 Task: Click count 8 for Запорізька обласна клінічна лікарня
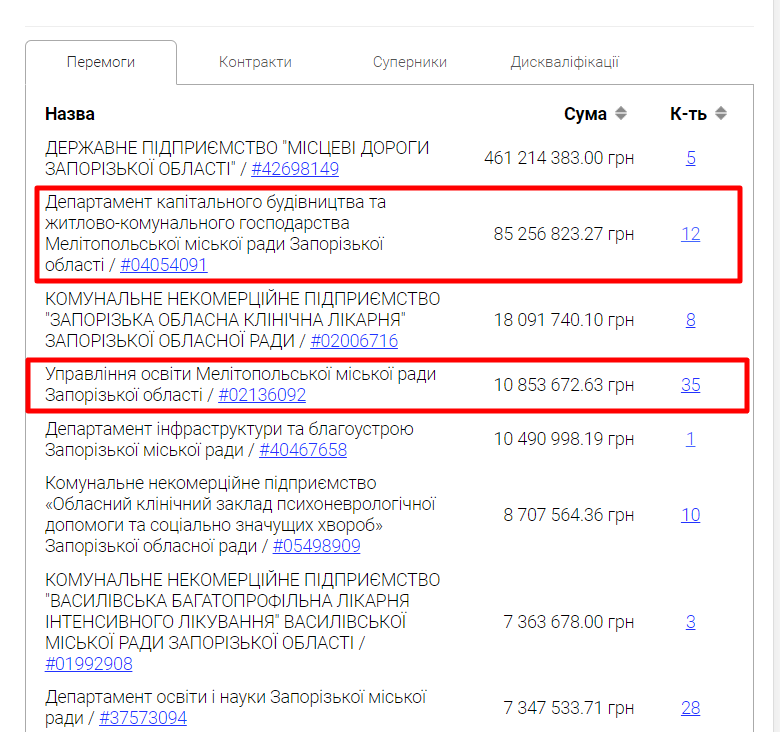(x=691, y=320)
